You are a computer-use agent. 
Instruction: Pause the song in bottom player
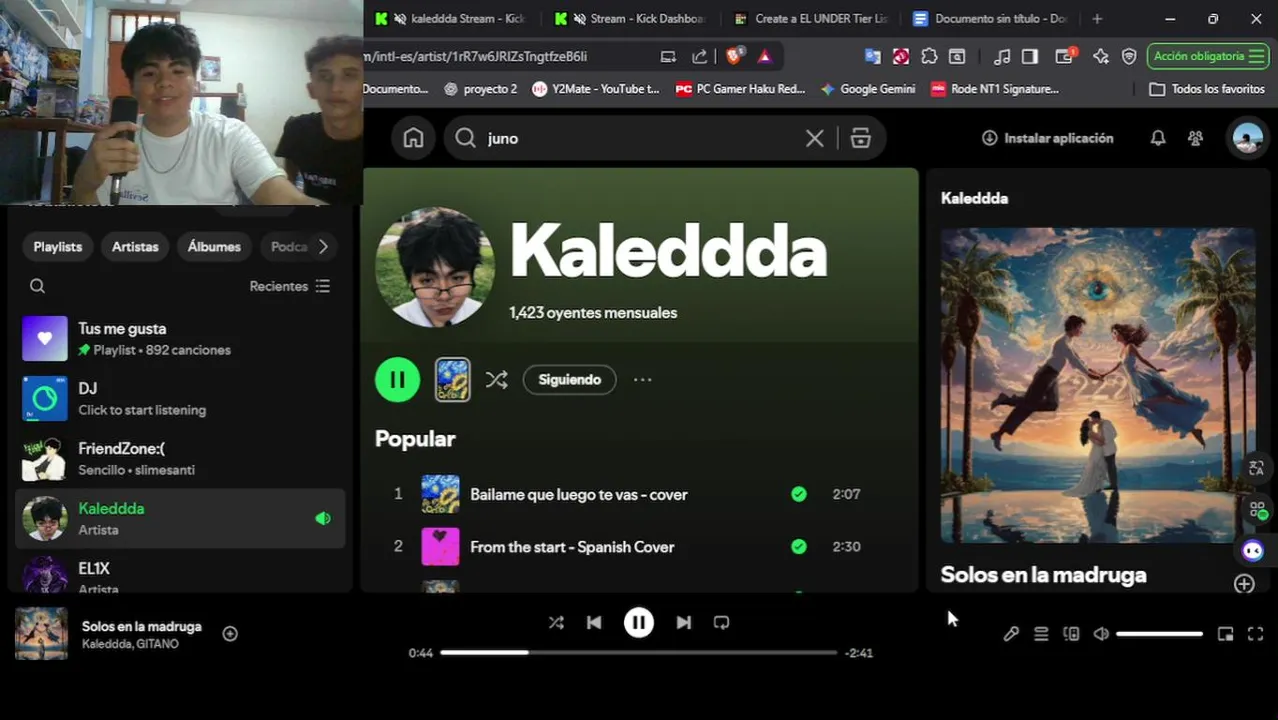point(638,622)
